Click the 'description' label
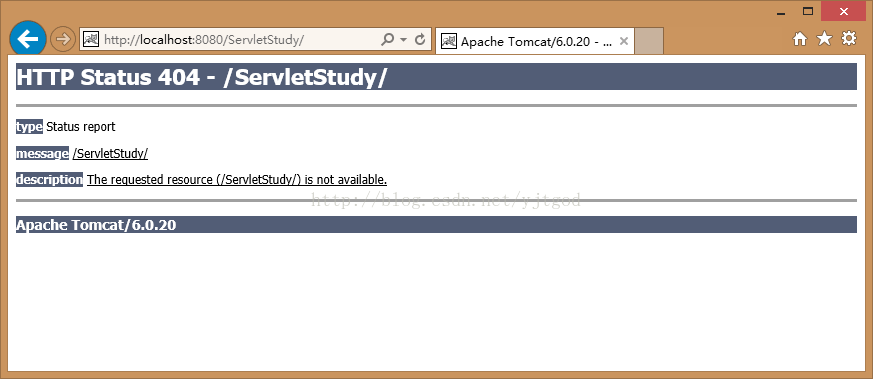Image resolution: width=873 pixels, height=379 pixels. [50, 179]
